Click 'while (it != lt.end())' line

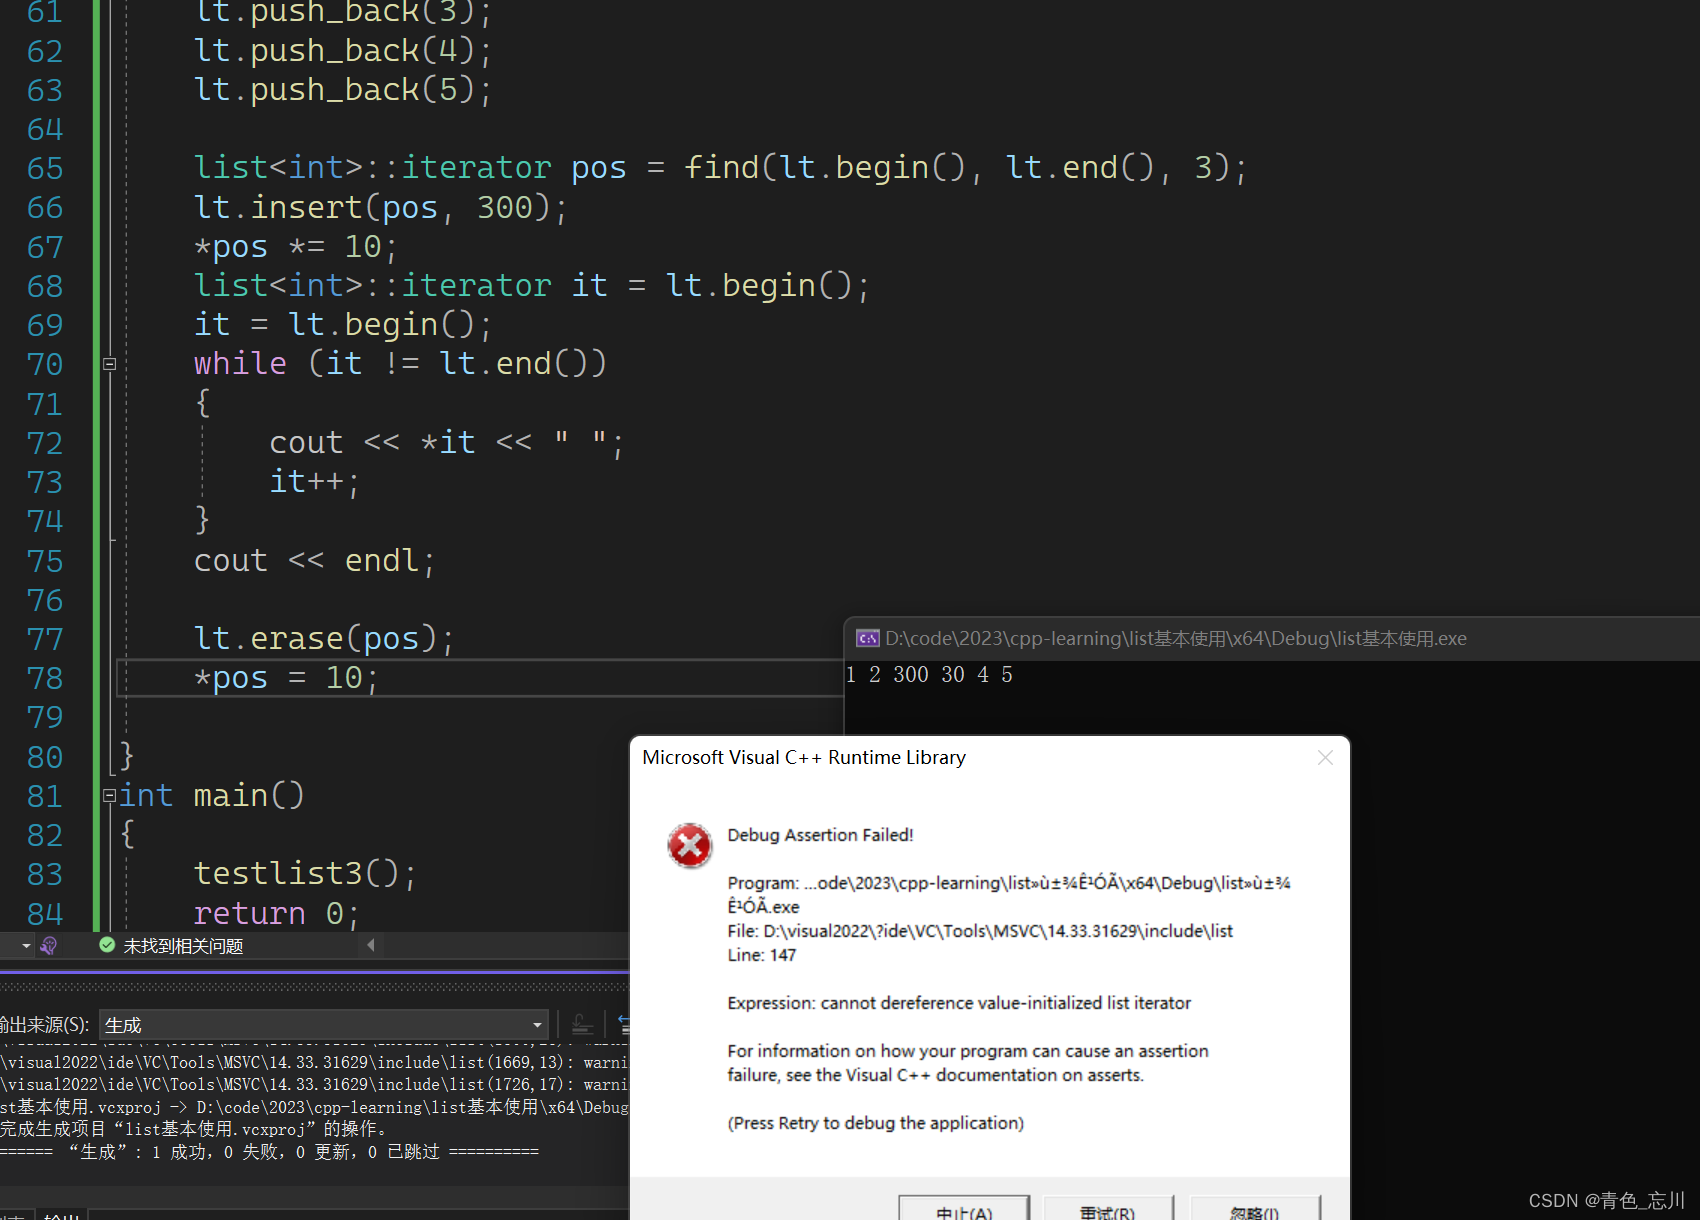(x=400, y=364)
